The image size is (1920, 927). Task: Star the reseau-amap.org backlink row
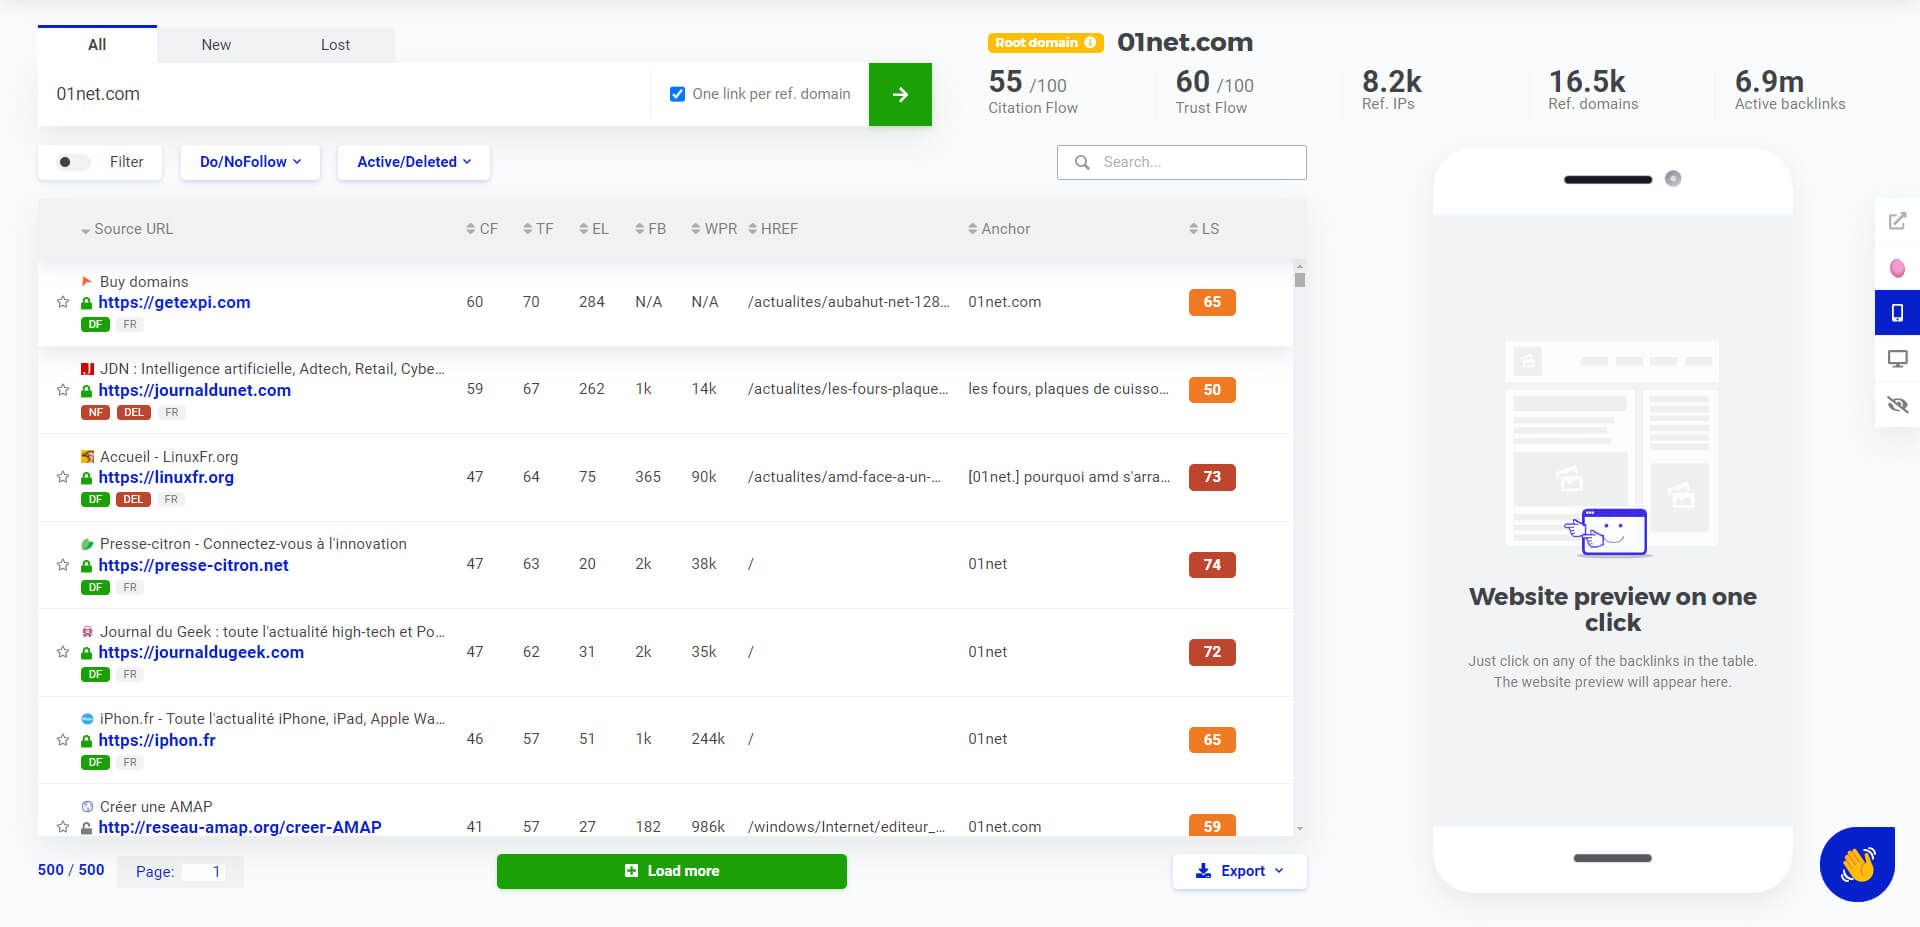click(63, 827)
